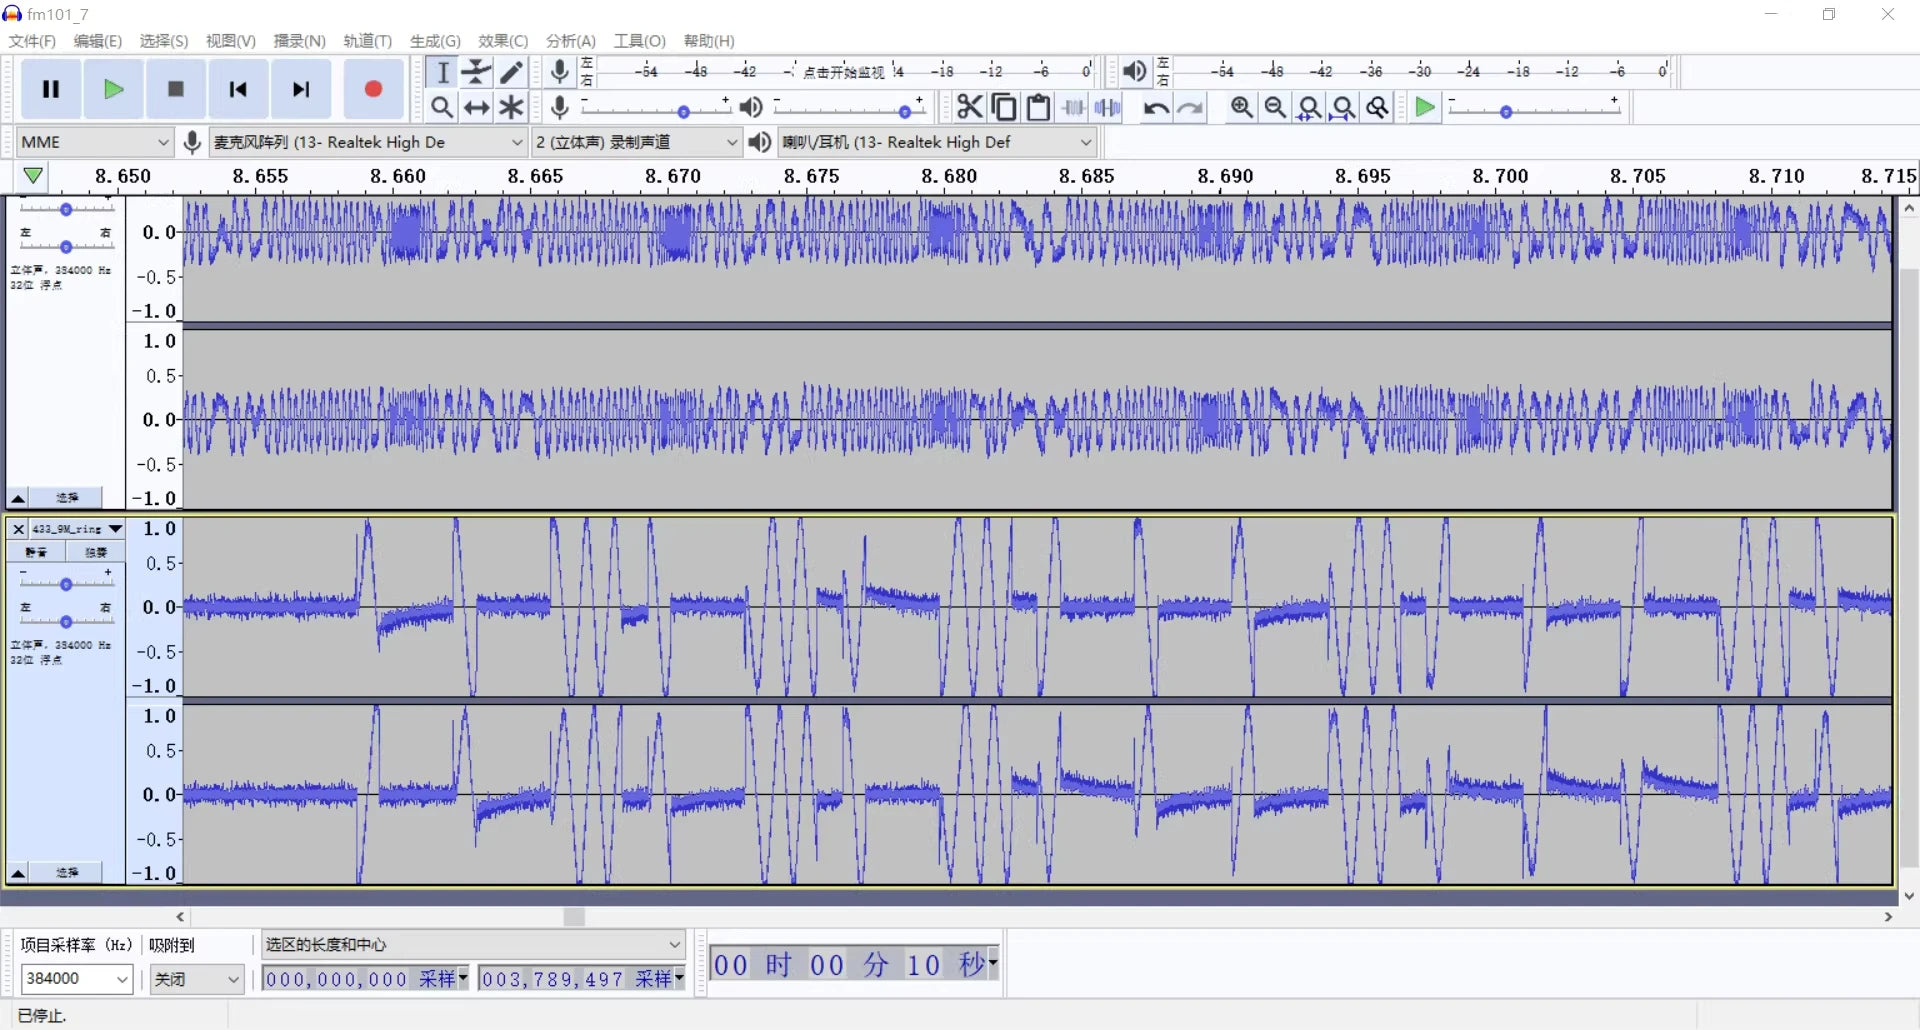The image size is (1920, 1030).
Task: Open the 分析(A) menu
Action: tap(570, 41)
